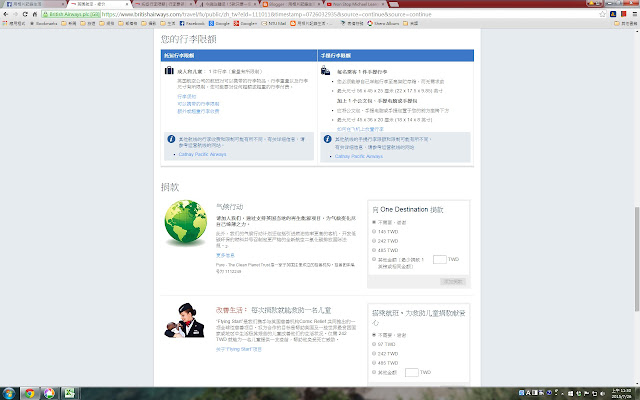Select 97 TWD Flying Start donation
640x400 pixels.
(x=374, y=344)
